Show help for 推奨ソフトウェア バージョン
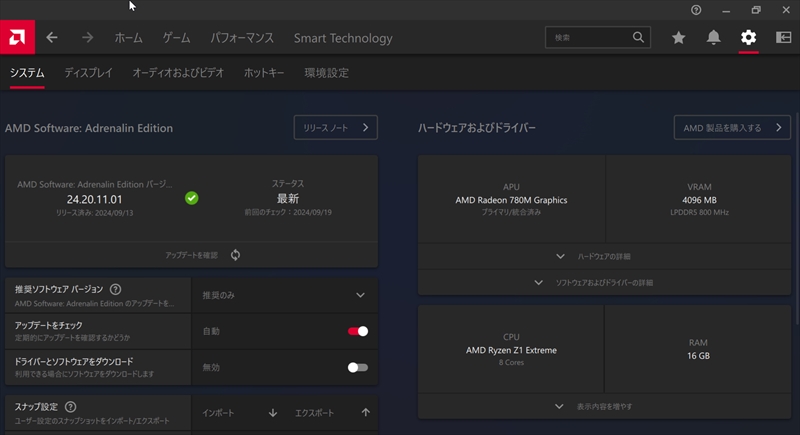Viewport: 800px width, 435px height. (116, 289)
